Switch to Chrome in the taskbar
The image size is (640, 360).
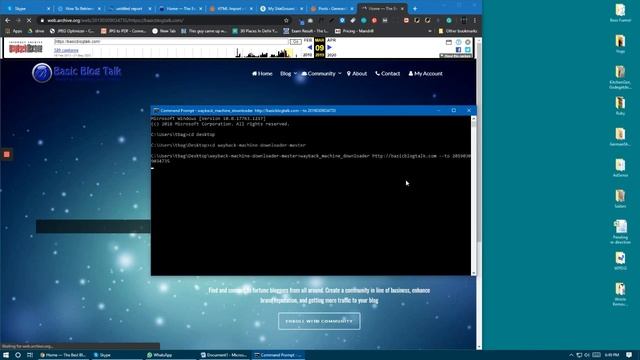[x=64, y=355]
